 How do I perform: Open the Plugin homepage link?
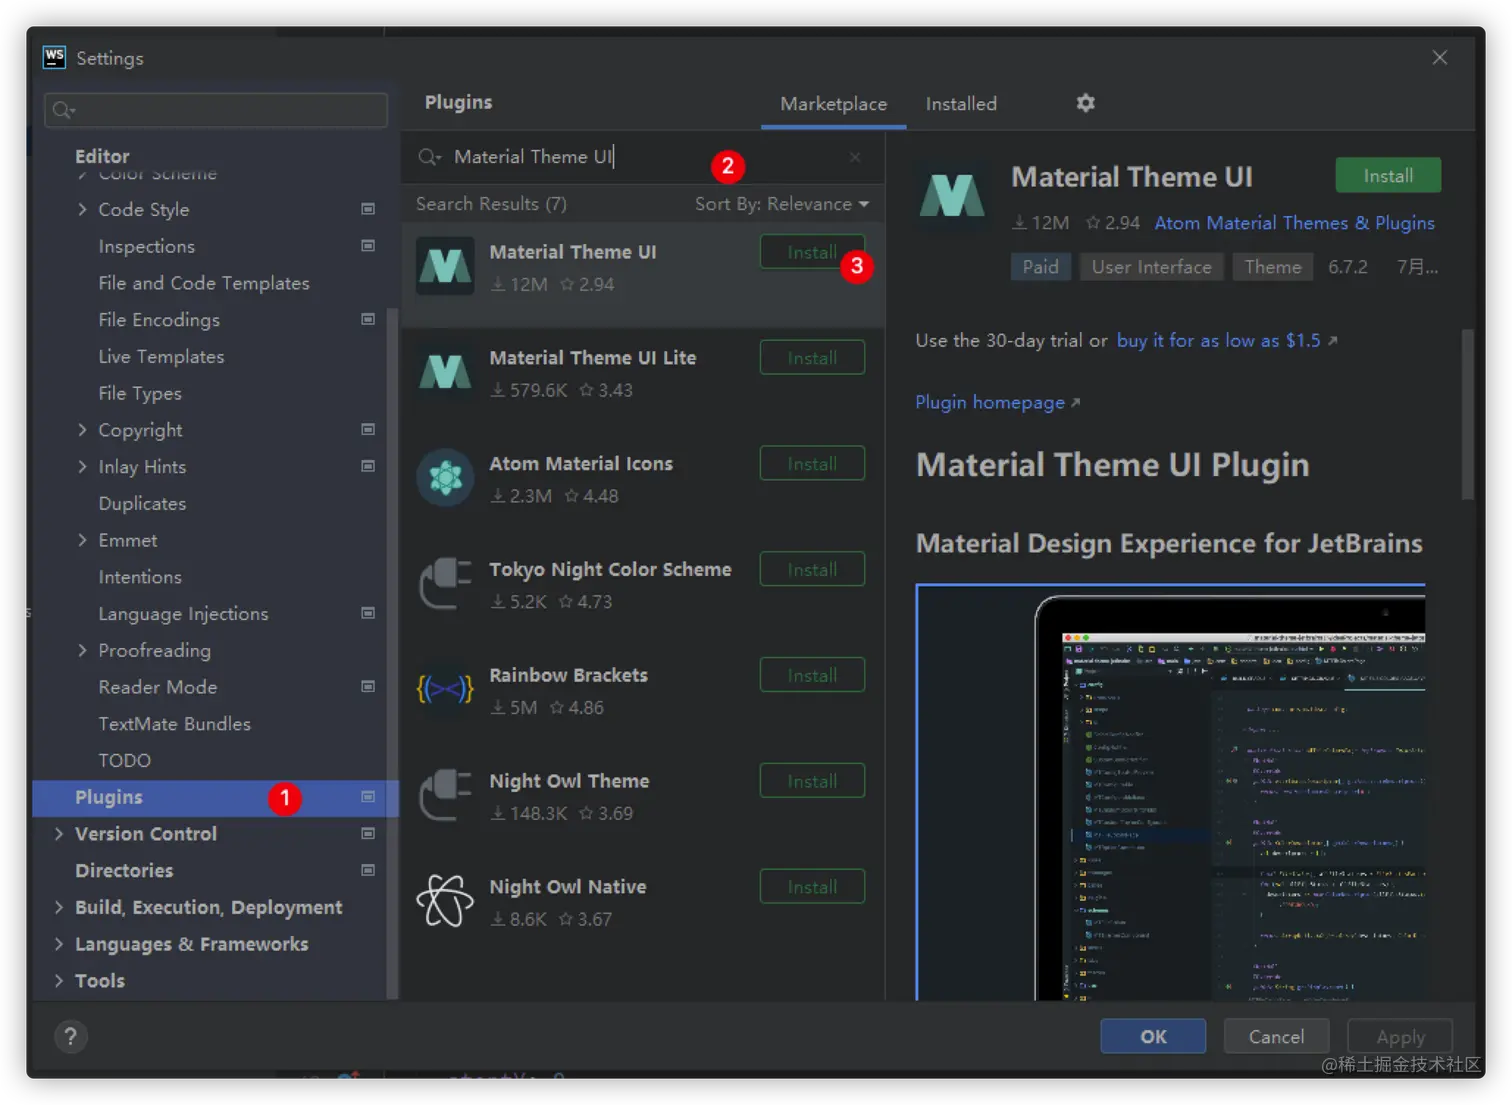click(x=997, y=402)
